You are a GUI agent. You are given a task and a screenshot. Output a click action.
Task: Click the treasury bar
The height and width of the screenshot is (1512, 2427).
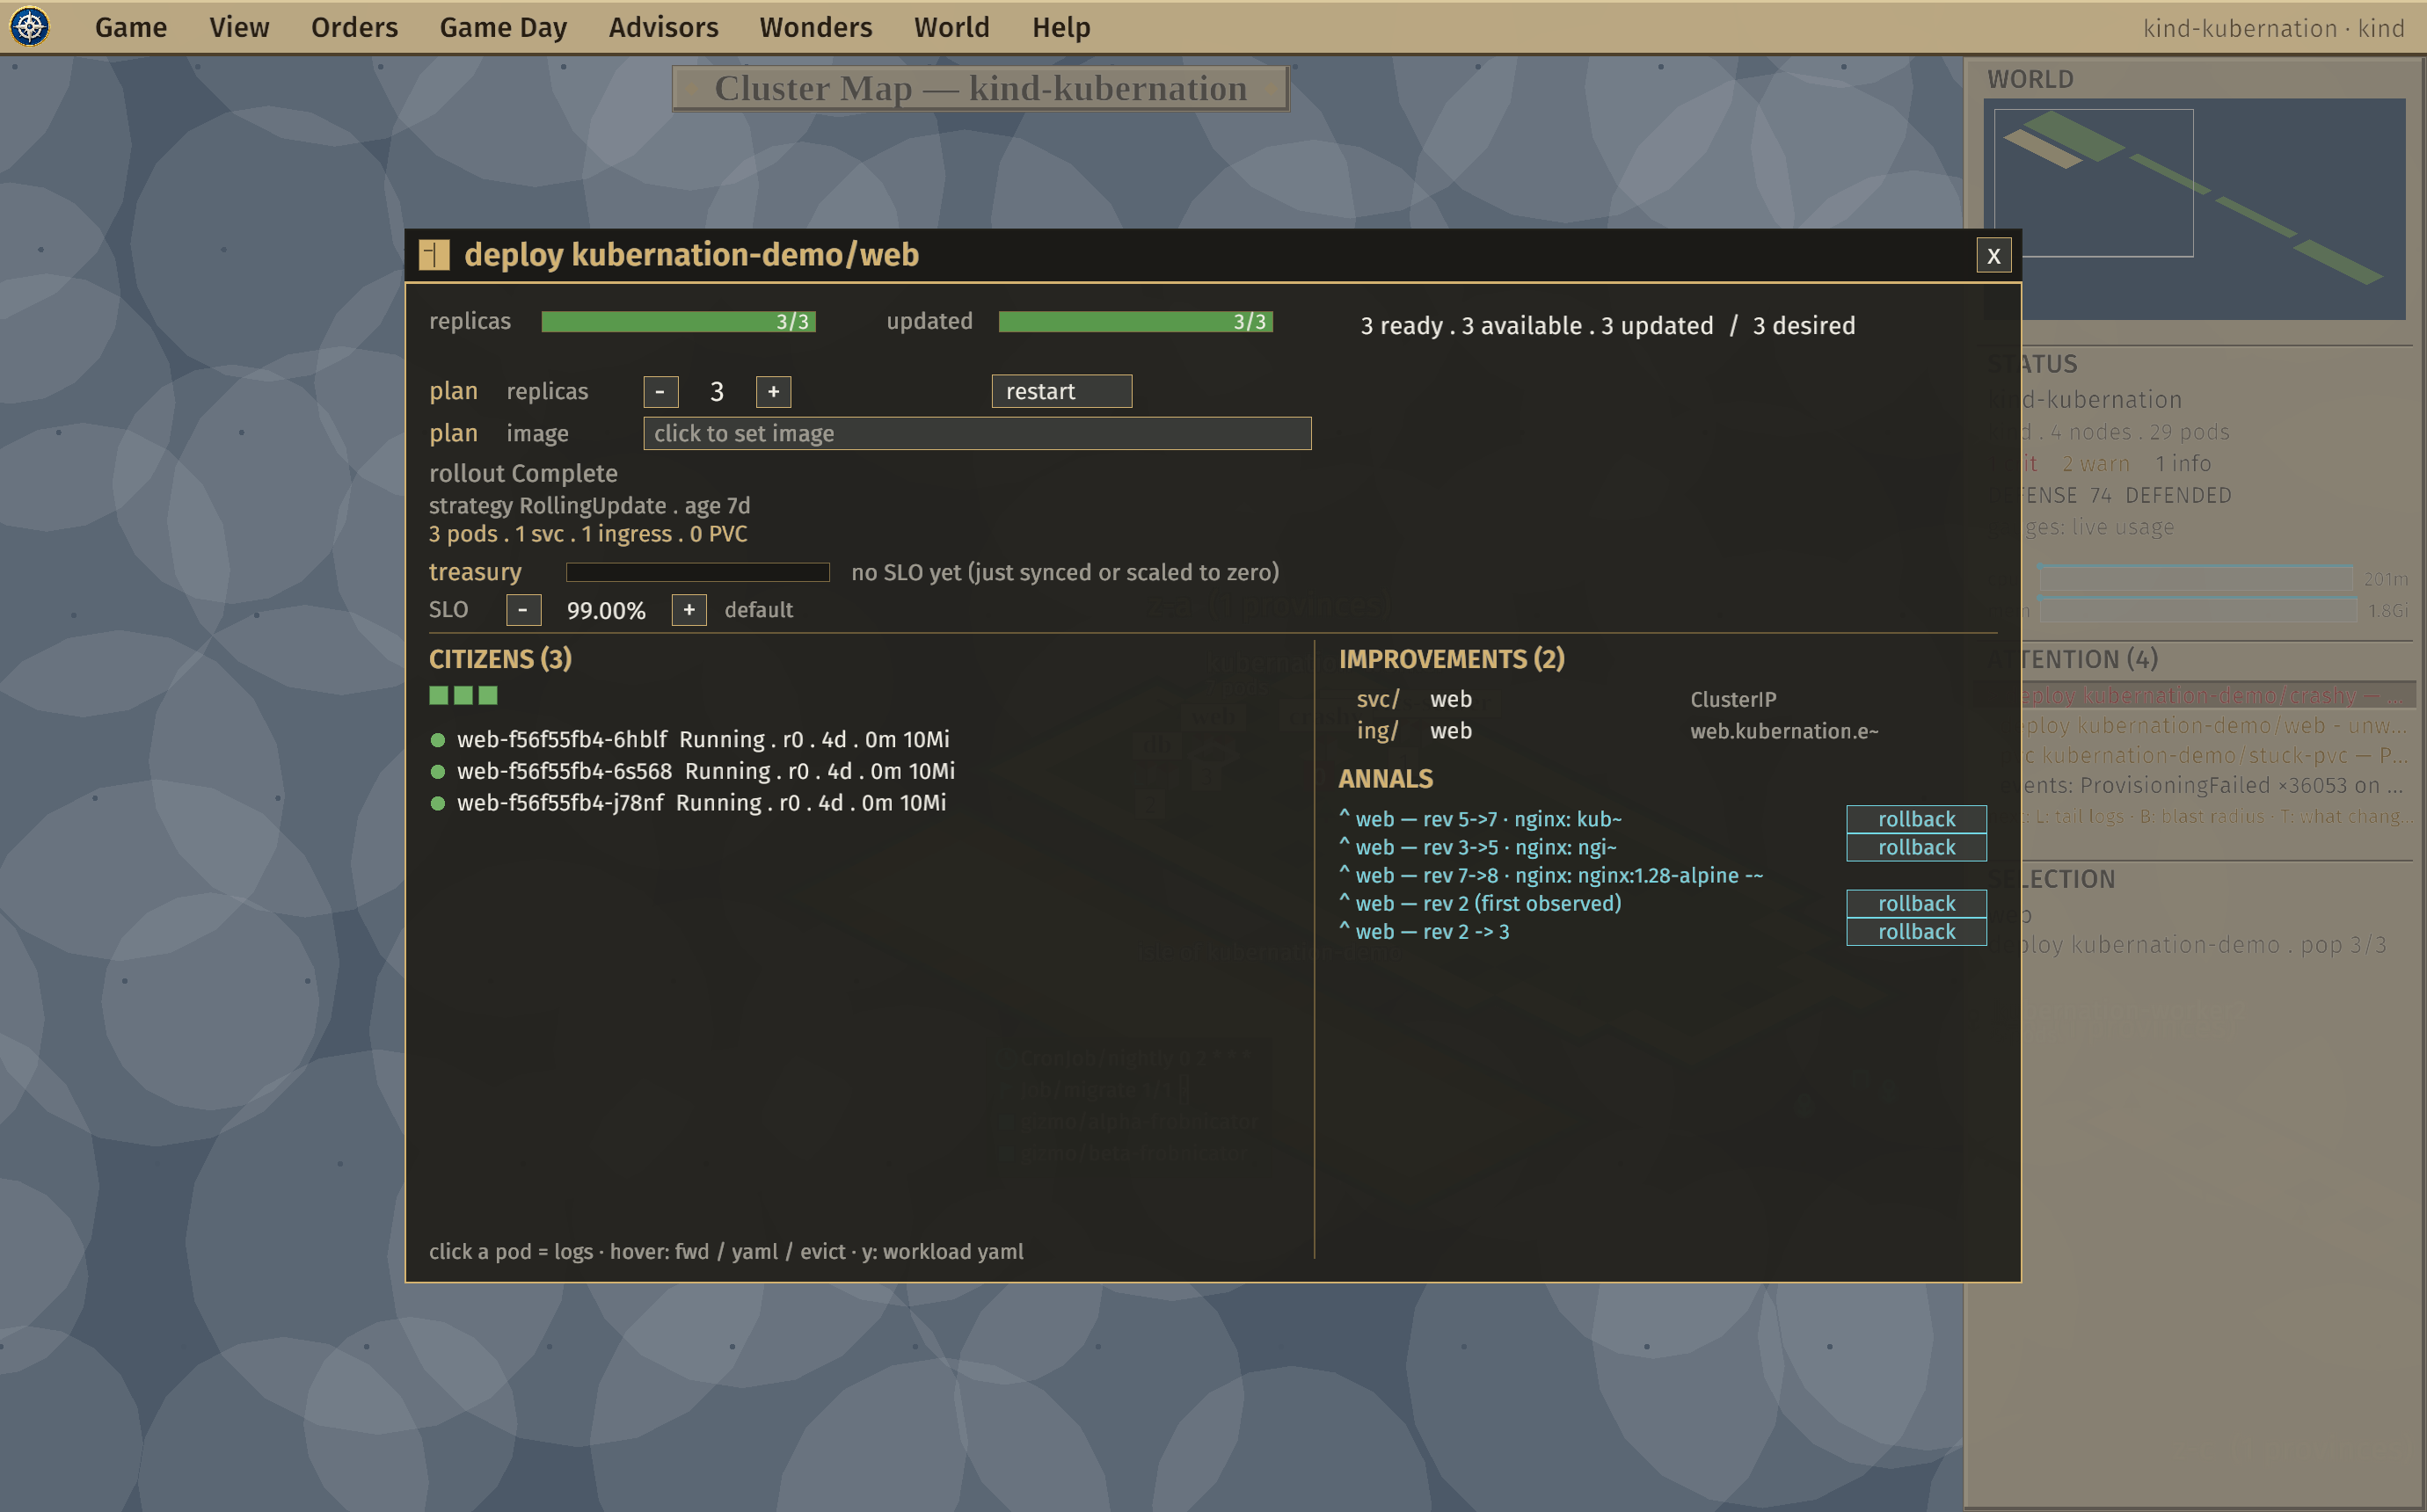698,572
